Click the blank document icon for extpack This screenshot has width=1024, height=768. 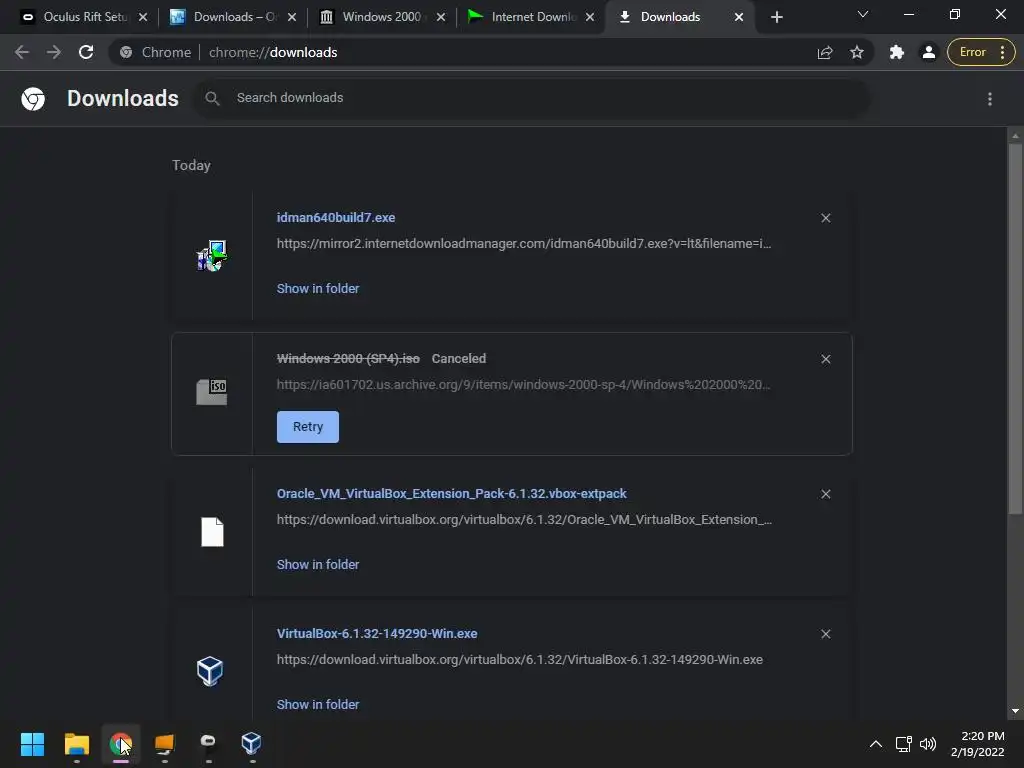pos(212,532)
